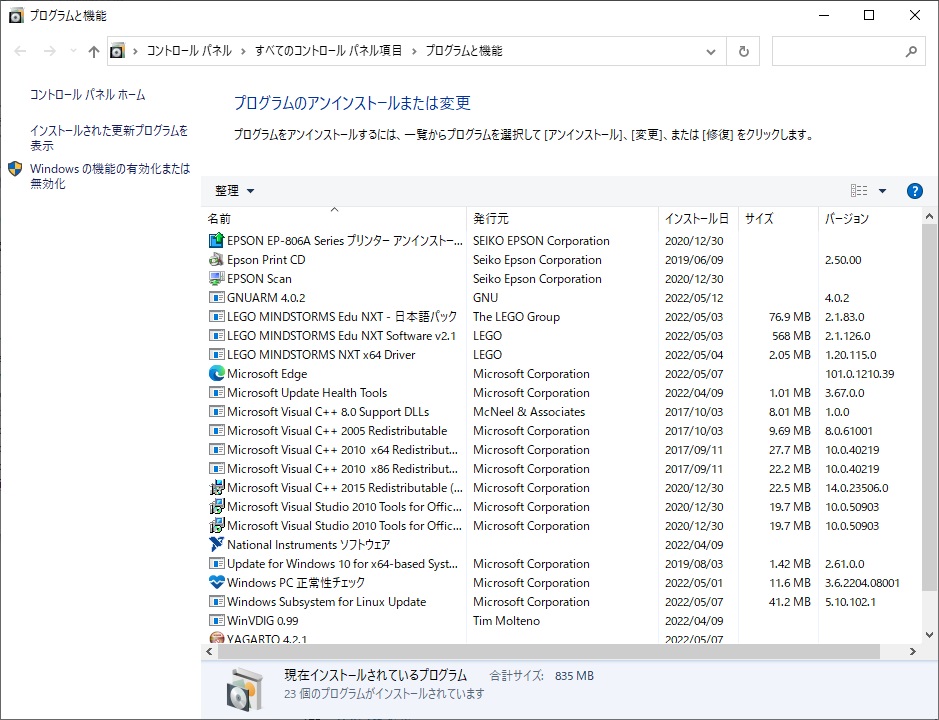
Task: Sort the list by 発行元 column
Action: point(562,219)
